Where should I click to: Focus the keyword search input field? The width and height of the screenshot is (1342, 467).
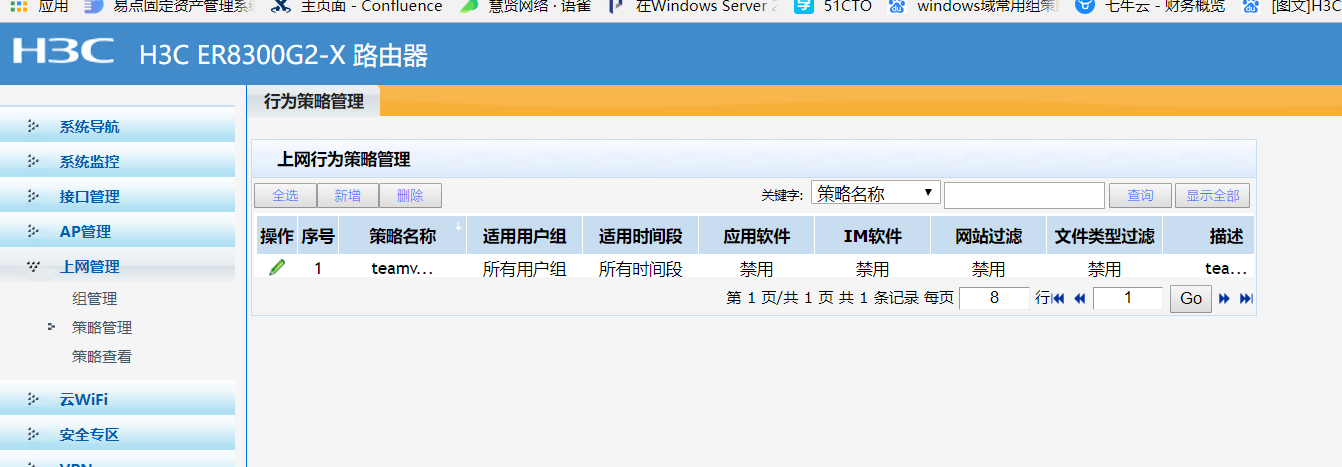(x=1025, y=195)
